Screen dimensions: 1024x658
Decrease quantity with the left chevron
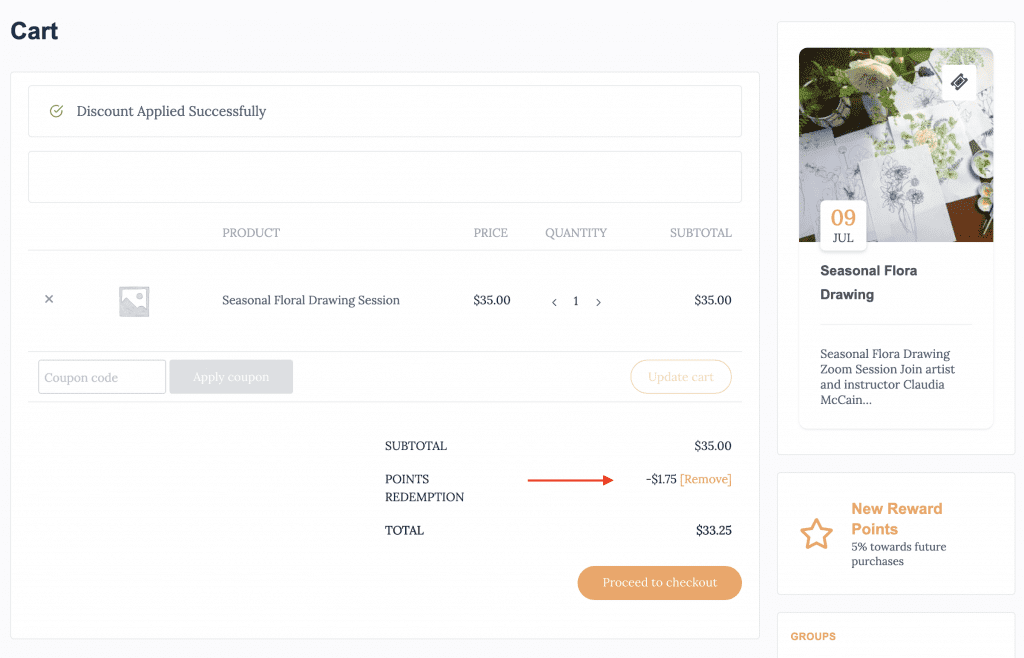click(x=554, y=302)
